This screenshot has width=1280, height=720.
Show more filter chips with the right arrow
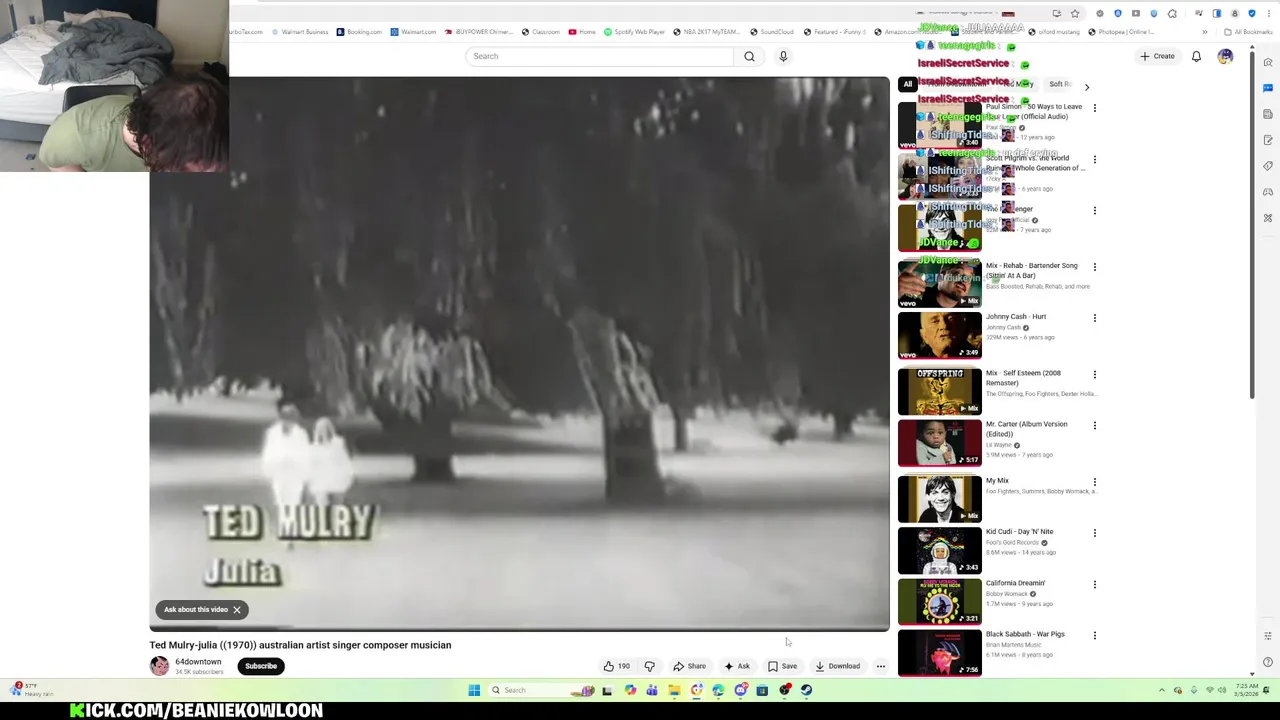click(x=1087, y=87)
